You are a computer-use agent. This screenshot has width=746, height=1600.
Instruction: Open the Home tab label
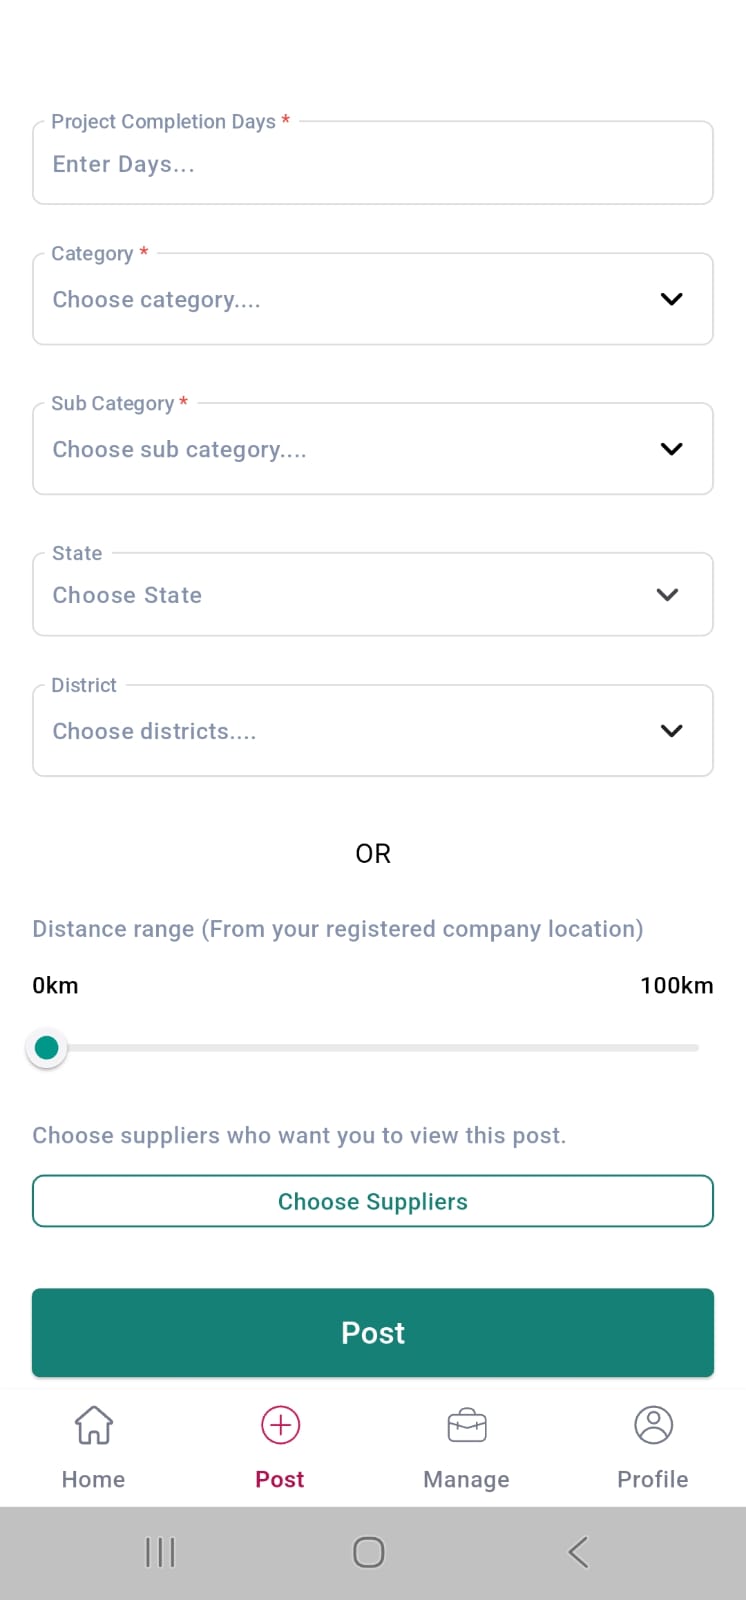tap(93, 1479)
